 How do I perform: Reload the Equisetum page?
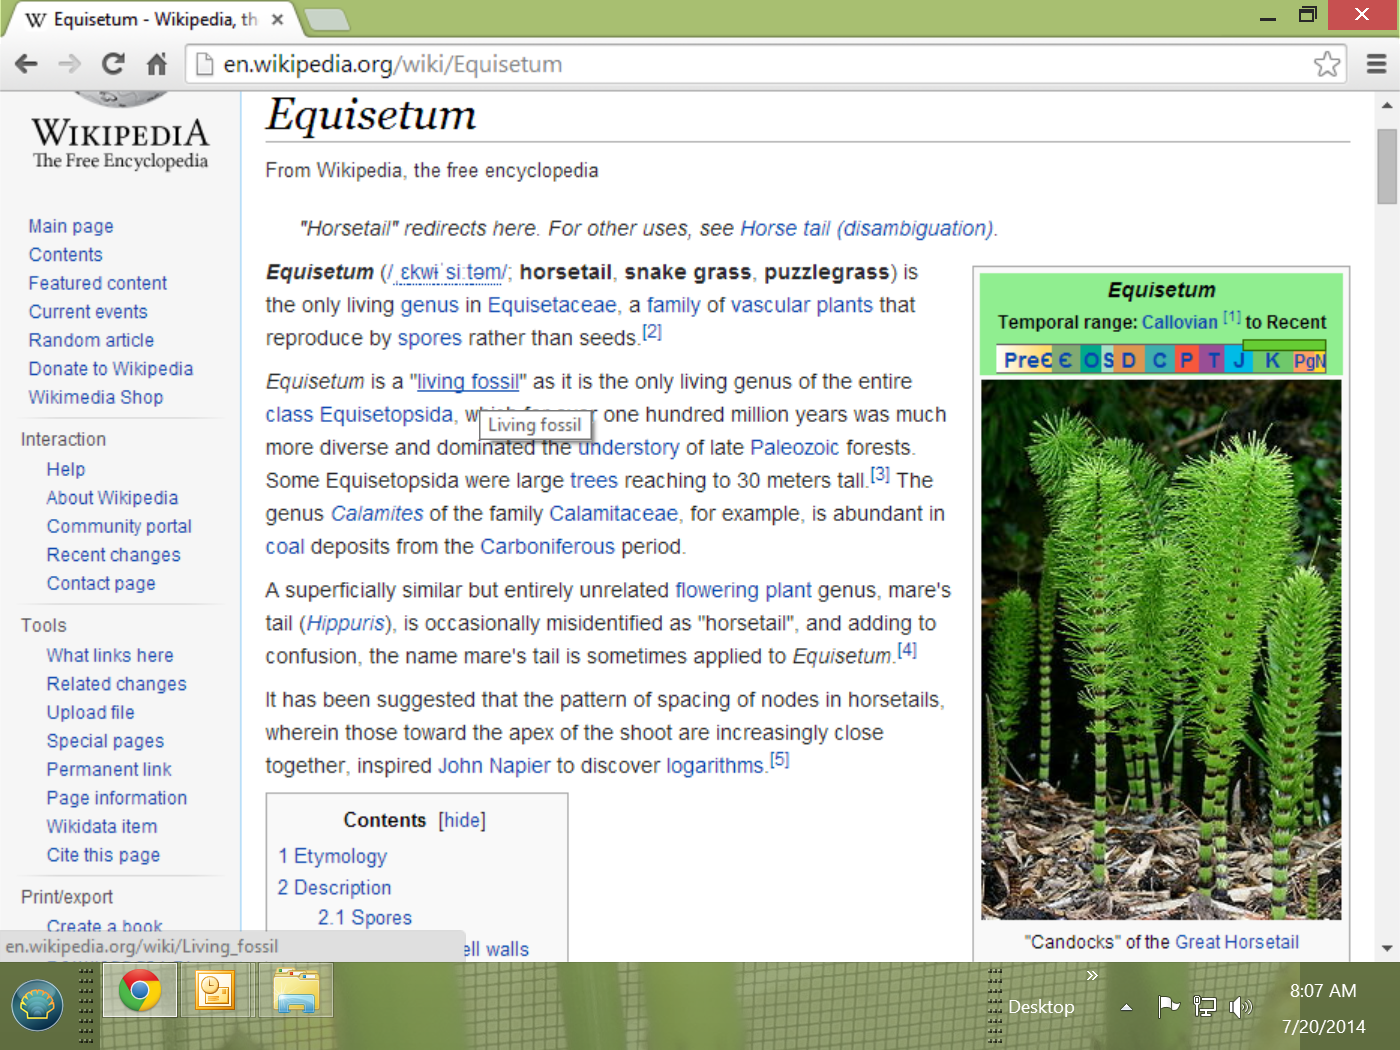(113, 64)
